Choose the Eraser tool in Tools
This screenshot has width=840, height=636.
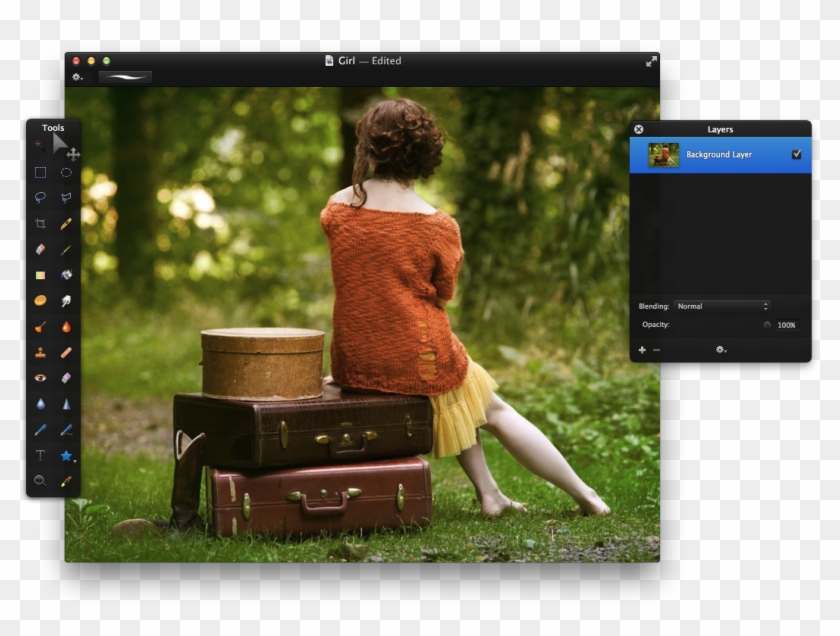click(40, 250)
